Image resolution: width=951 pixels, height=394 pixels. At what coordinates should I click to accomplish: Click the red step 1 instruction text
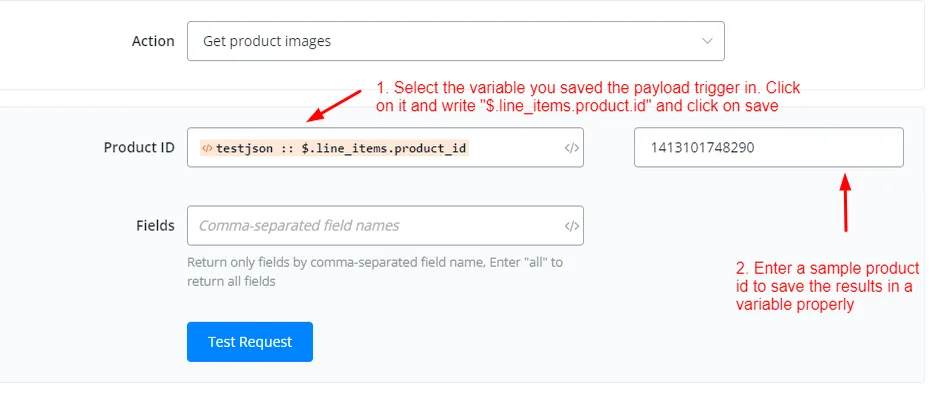point(588,97)
